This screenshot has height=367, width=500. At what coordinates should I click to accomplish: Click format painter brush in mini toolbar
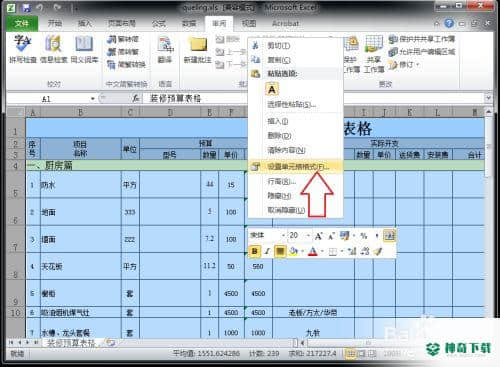(x=378, y=251)
